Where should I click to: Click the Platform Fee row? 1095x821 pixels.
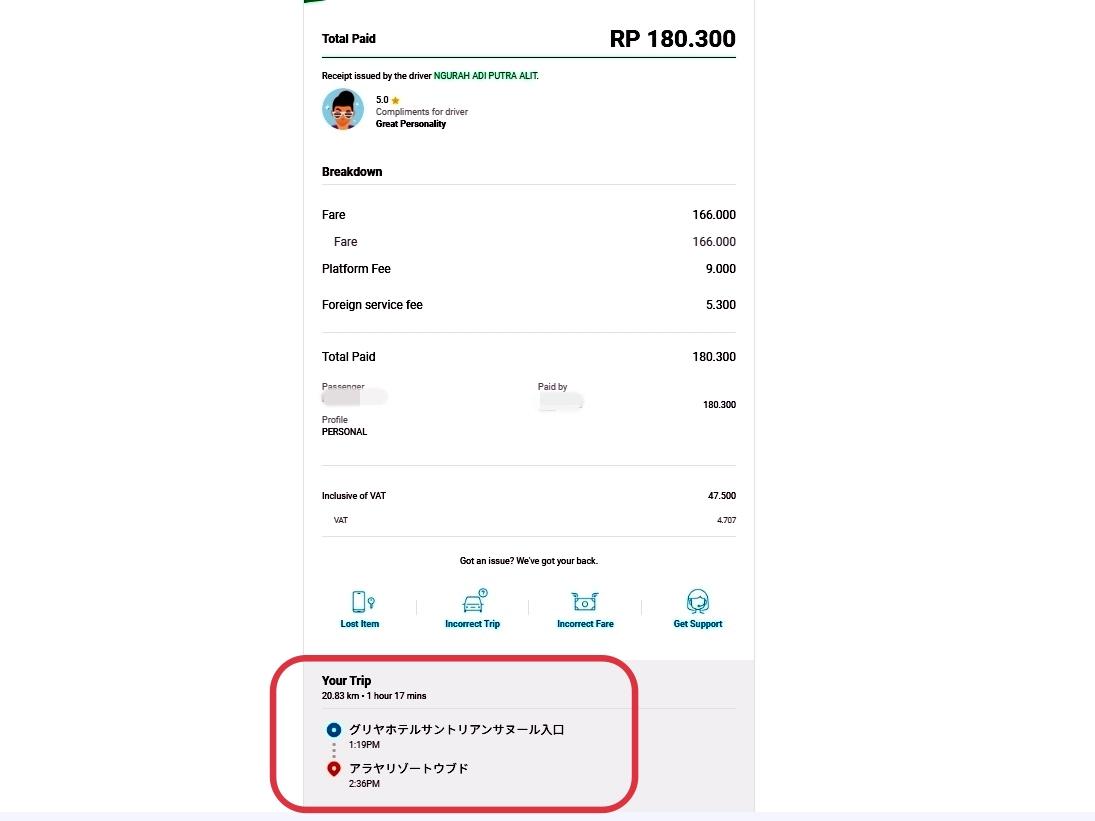pyautogui.click(x=529, y=269)
